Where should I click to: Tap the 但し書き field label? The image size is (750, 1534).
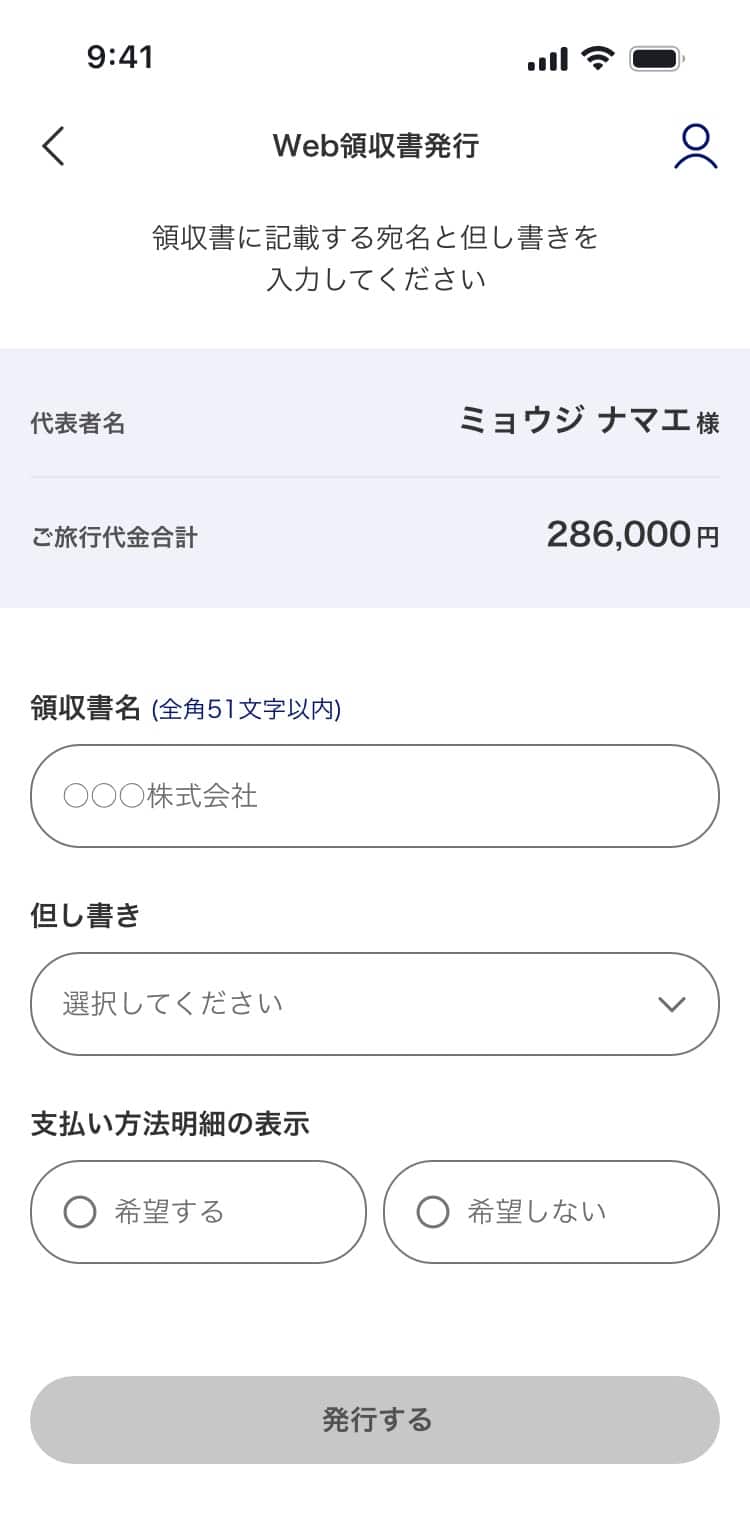pyautogui.click(x=85, y=915)
